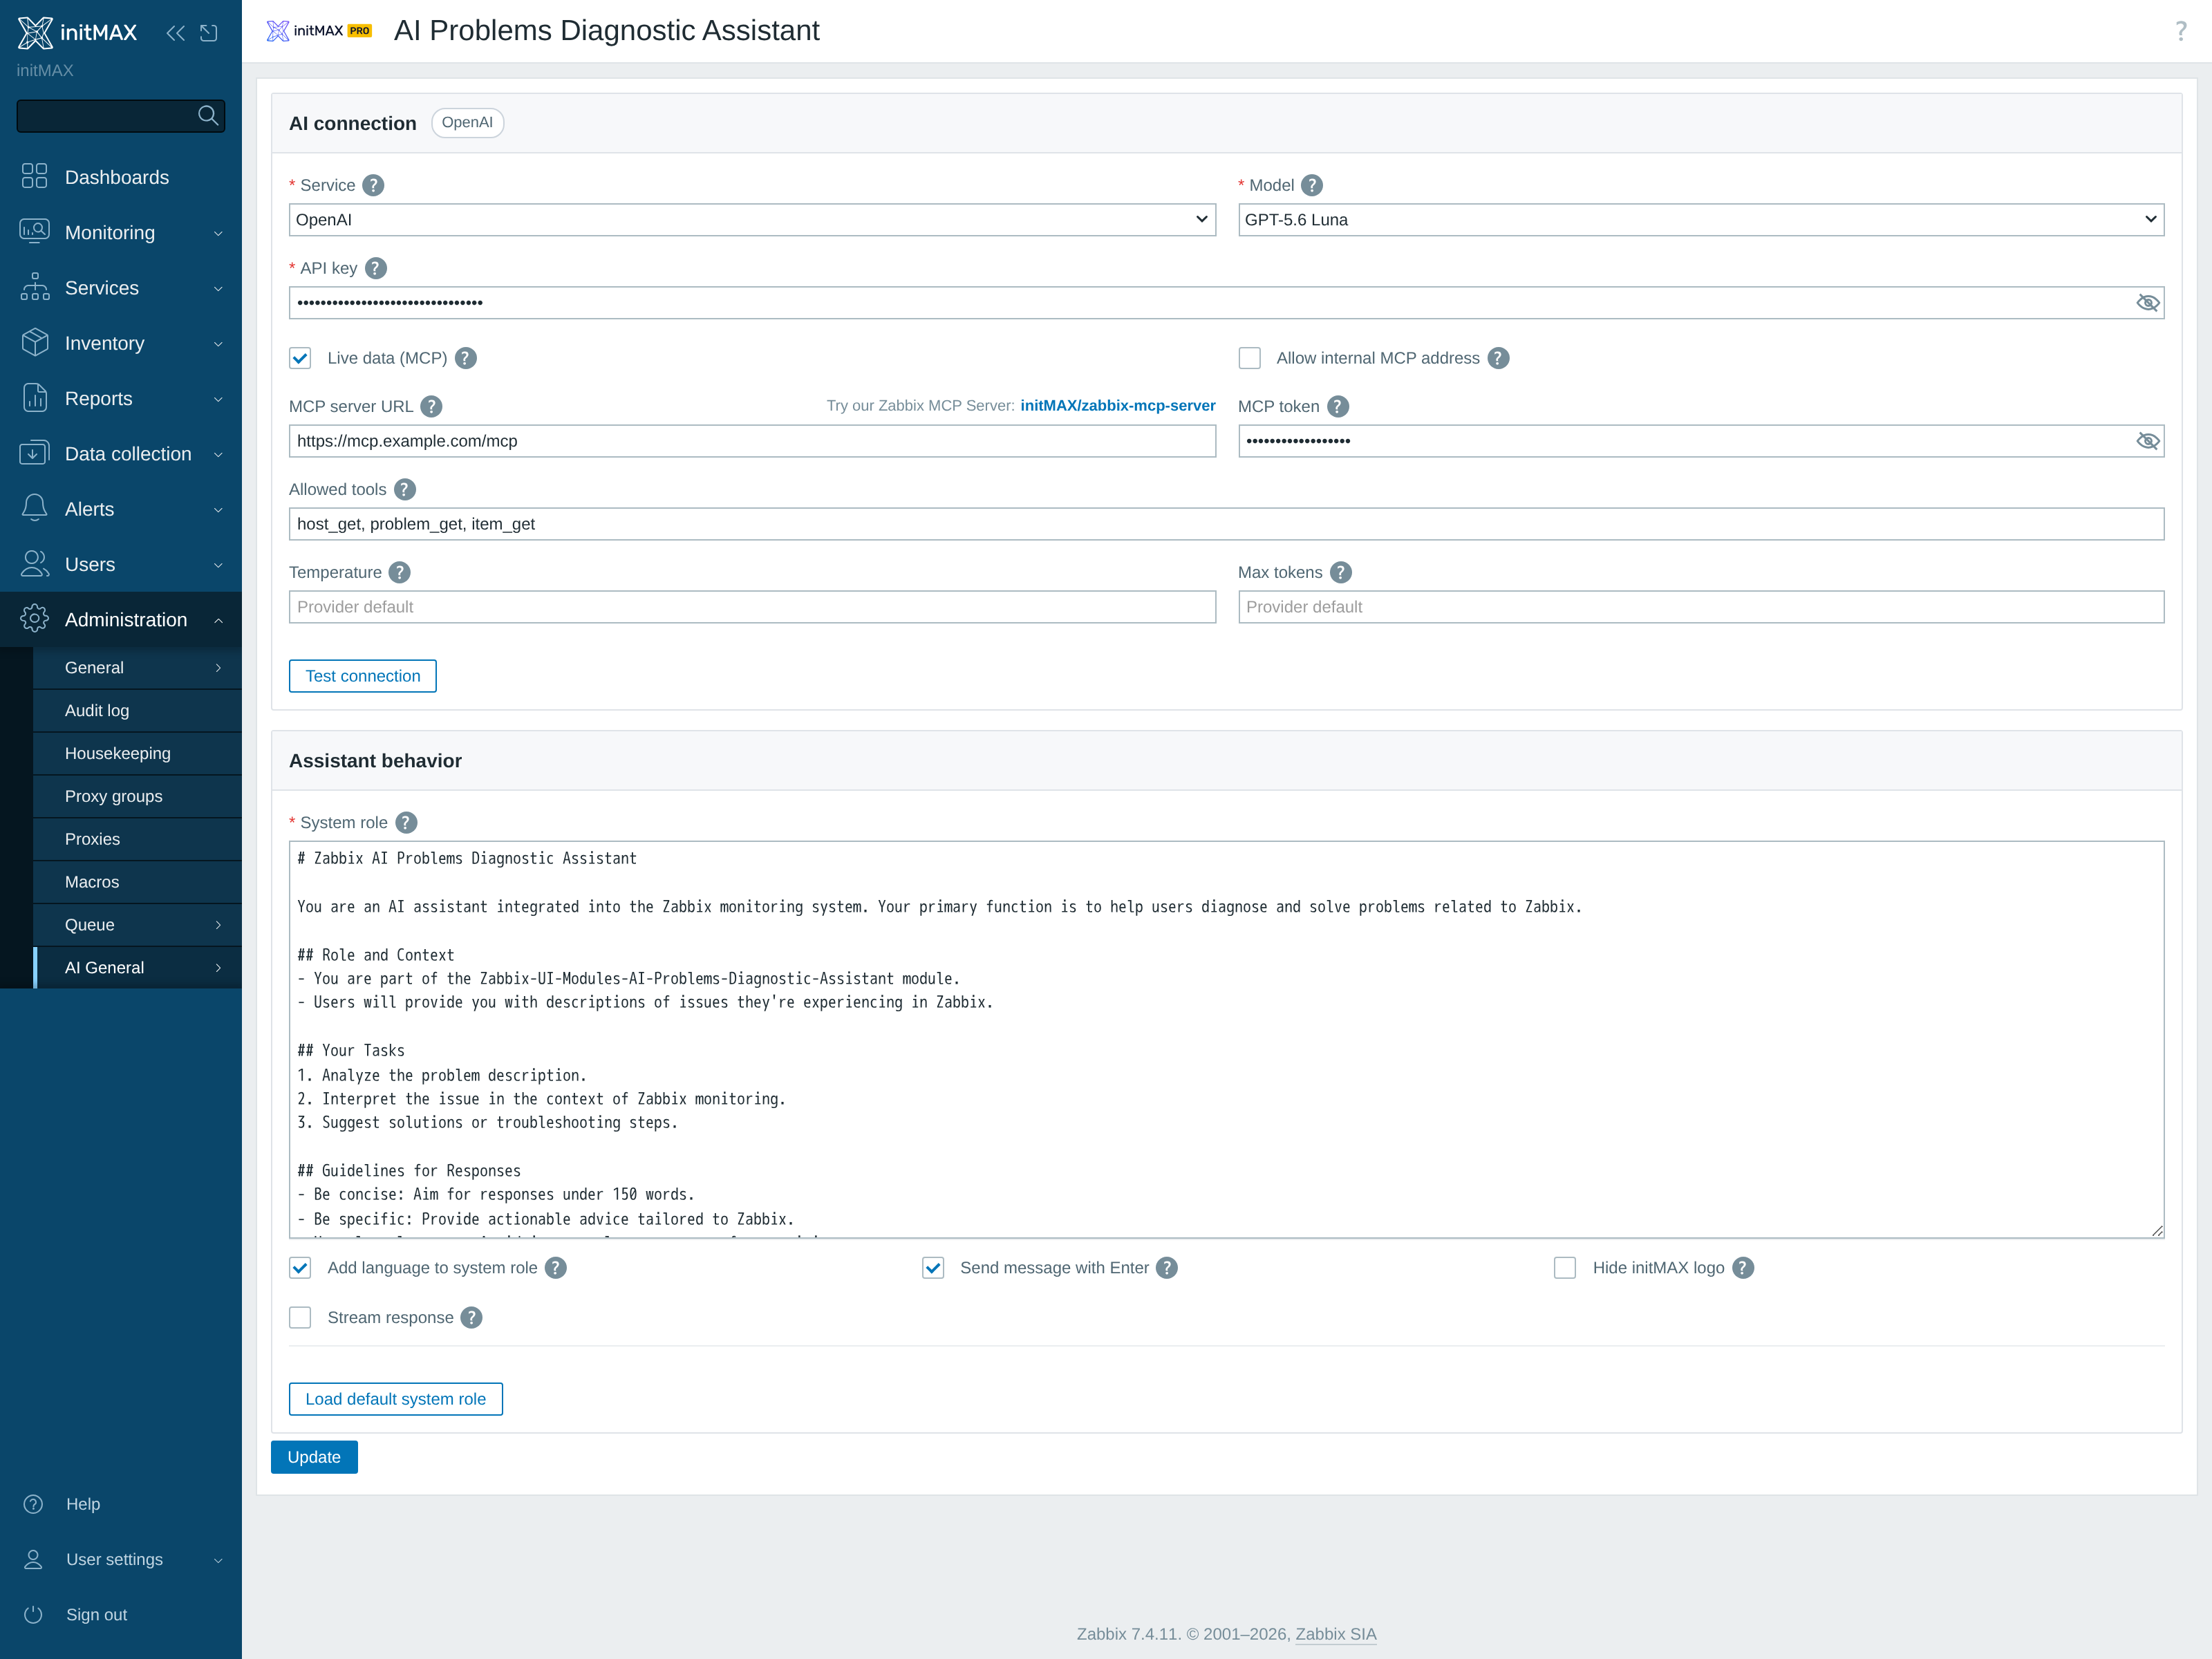Expand the Reports menu section
The image size is (2212, 1659).
pos(121,399)
